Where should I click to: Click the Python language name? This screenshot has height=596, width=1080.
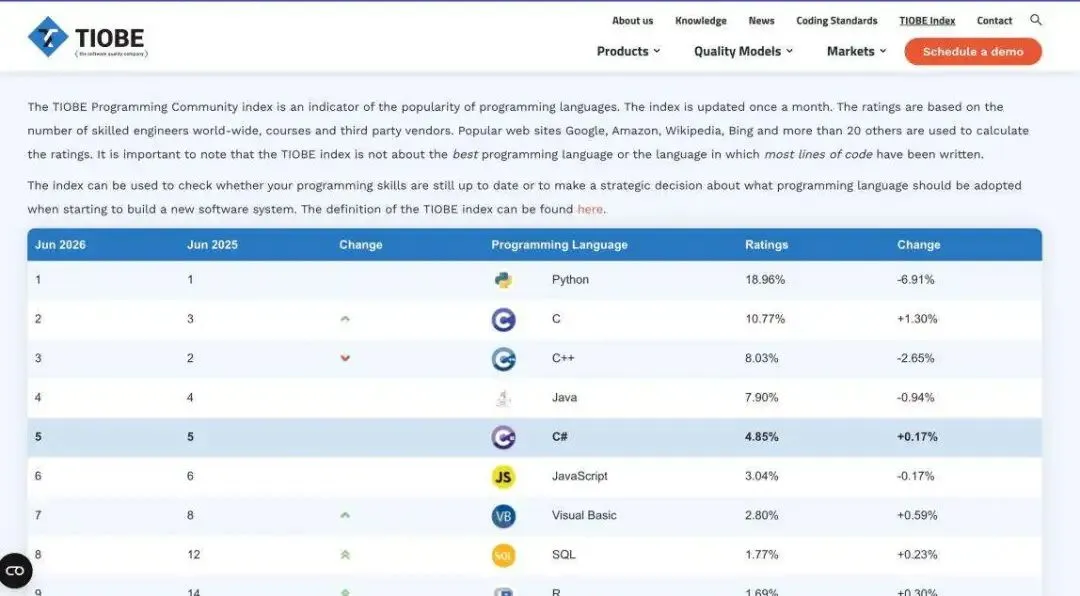tap(570, 280)
